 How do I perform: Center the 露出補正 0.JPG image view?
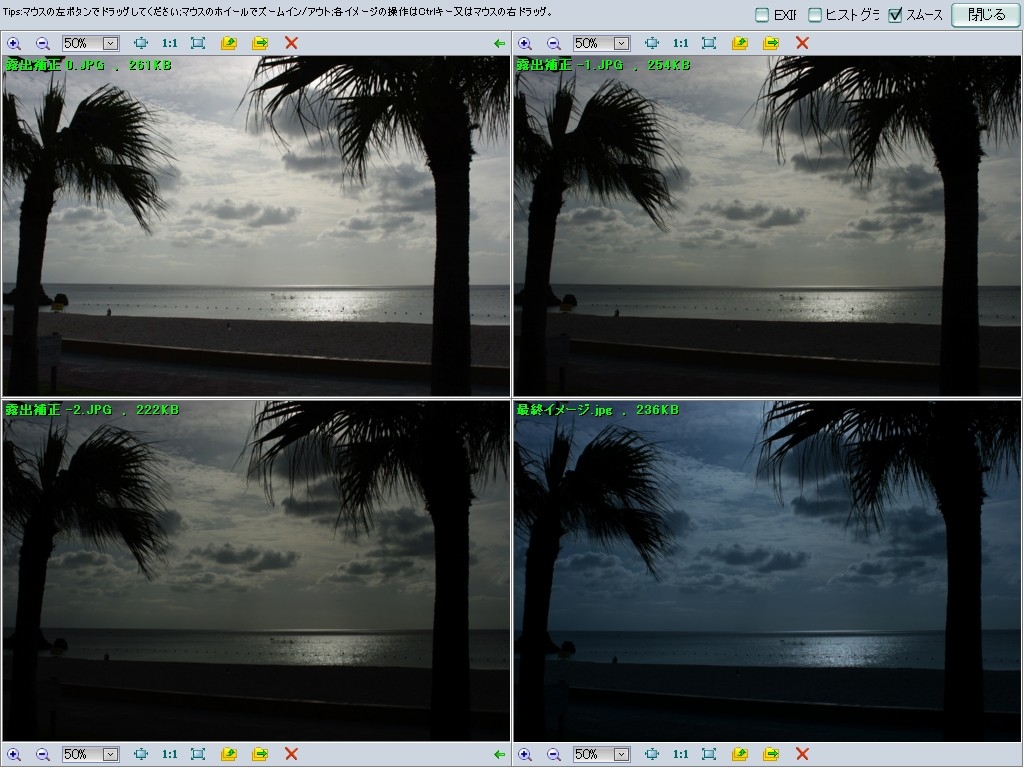tap(141, 43)
